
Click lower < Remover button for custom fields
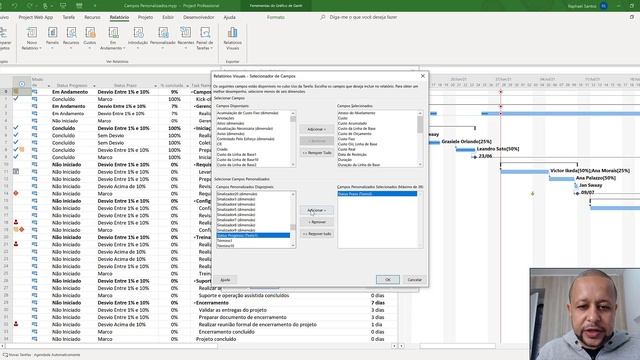[316, 222]
